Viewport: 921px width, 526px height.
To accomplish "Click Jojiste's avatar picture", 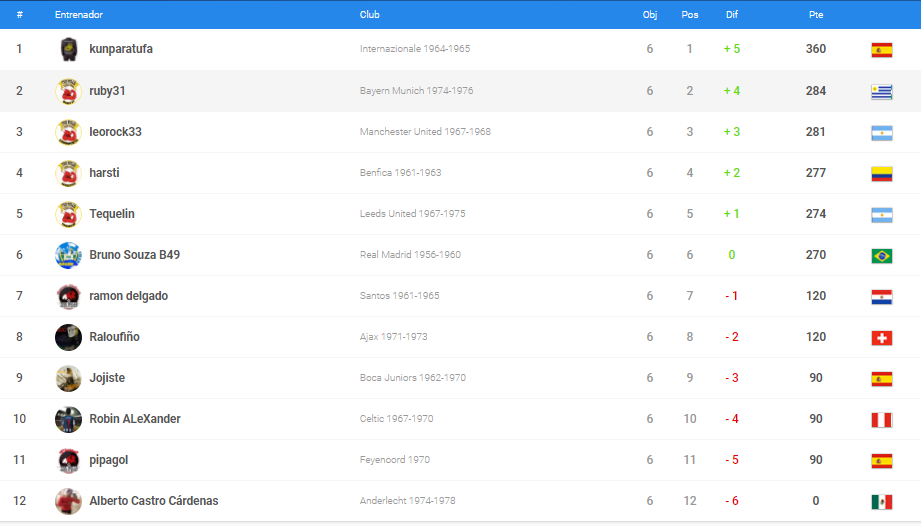I will (68, 378).
